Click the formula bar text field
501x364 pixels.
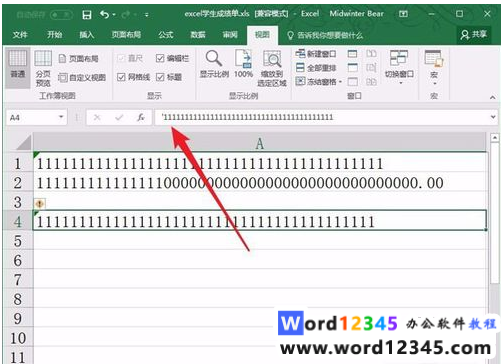321,117
